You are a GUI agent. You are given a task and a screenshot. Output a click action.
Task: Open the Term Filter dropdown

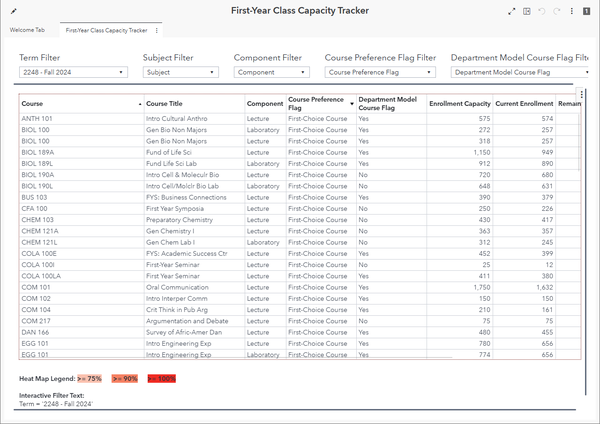[x=73, y=72]
